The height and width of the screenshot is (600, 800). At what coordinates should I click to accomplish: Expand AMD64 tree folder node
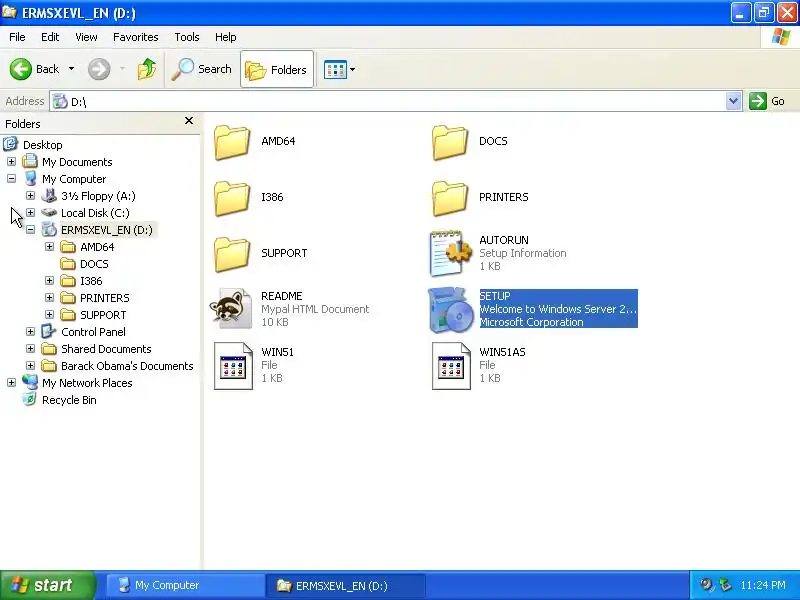pos(49,246)
